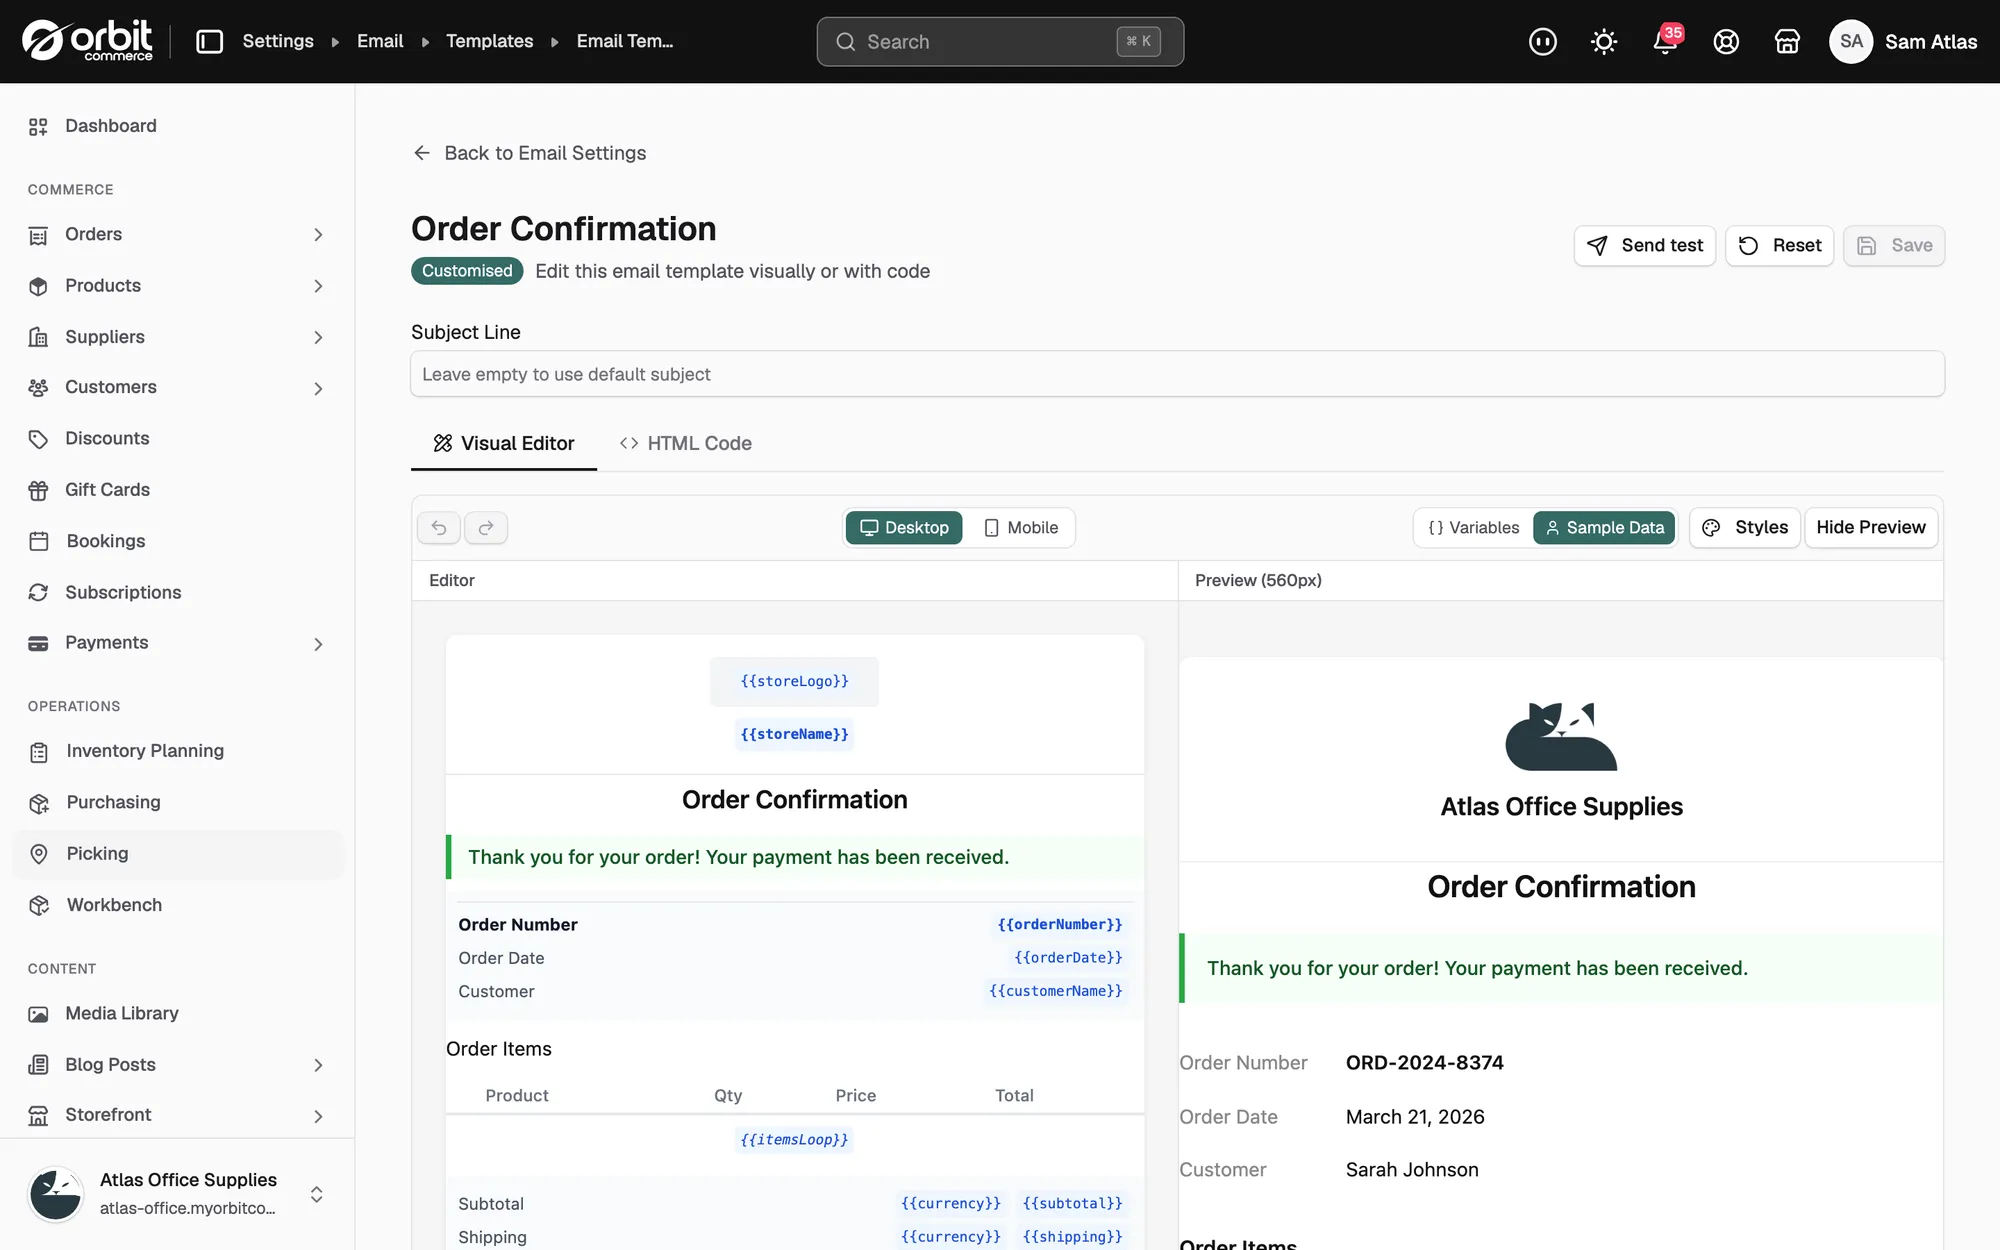Click the Send test button

pyautogui.click(x=1645, y=245)
